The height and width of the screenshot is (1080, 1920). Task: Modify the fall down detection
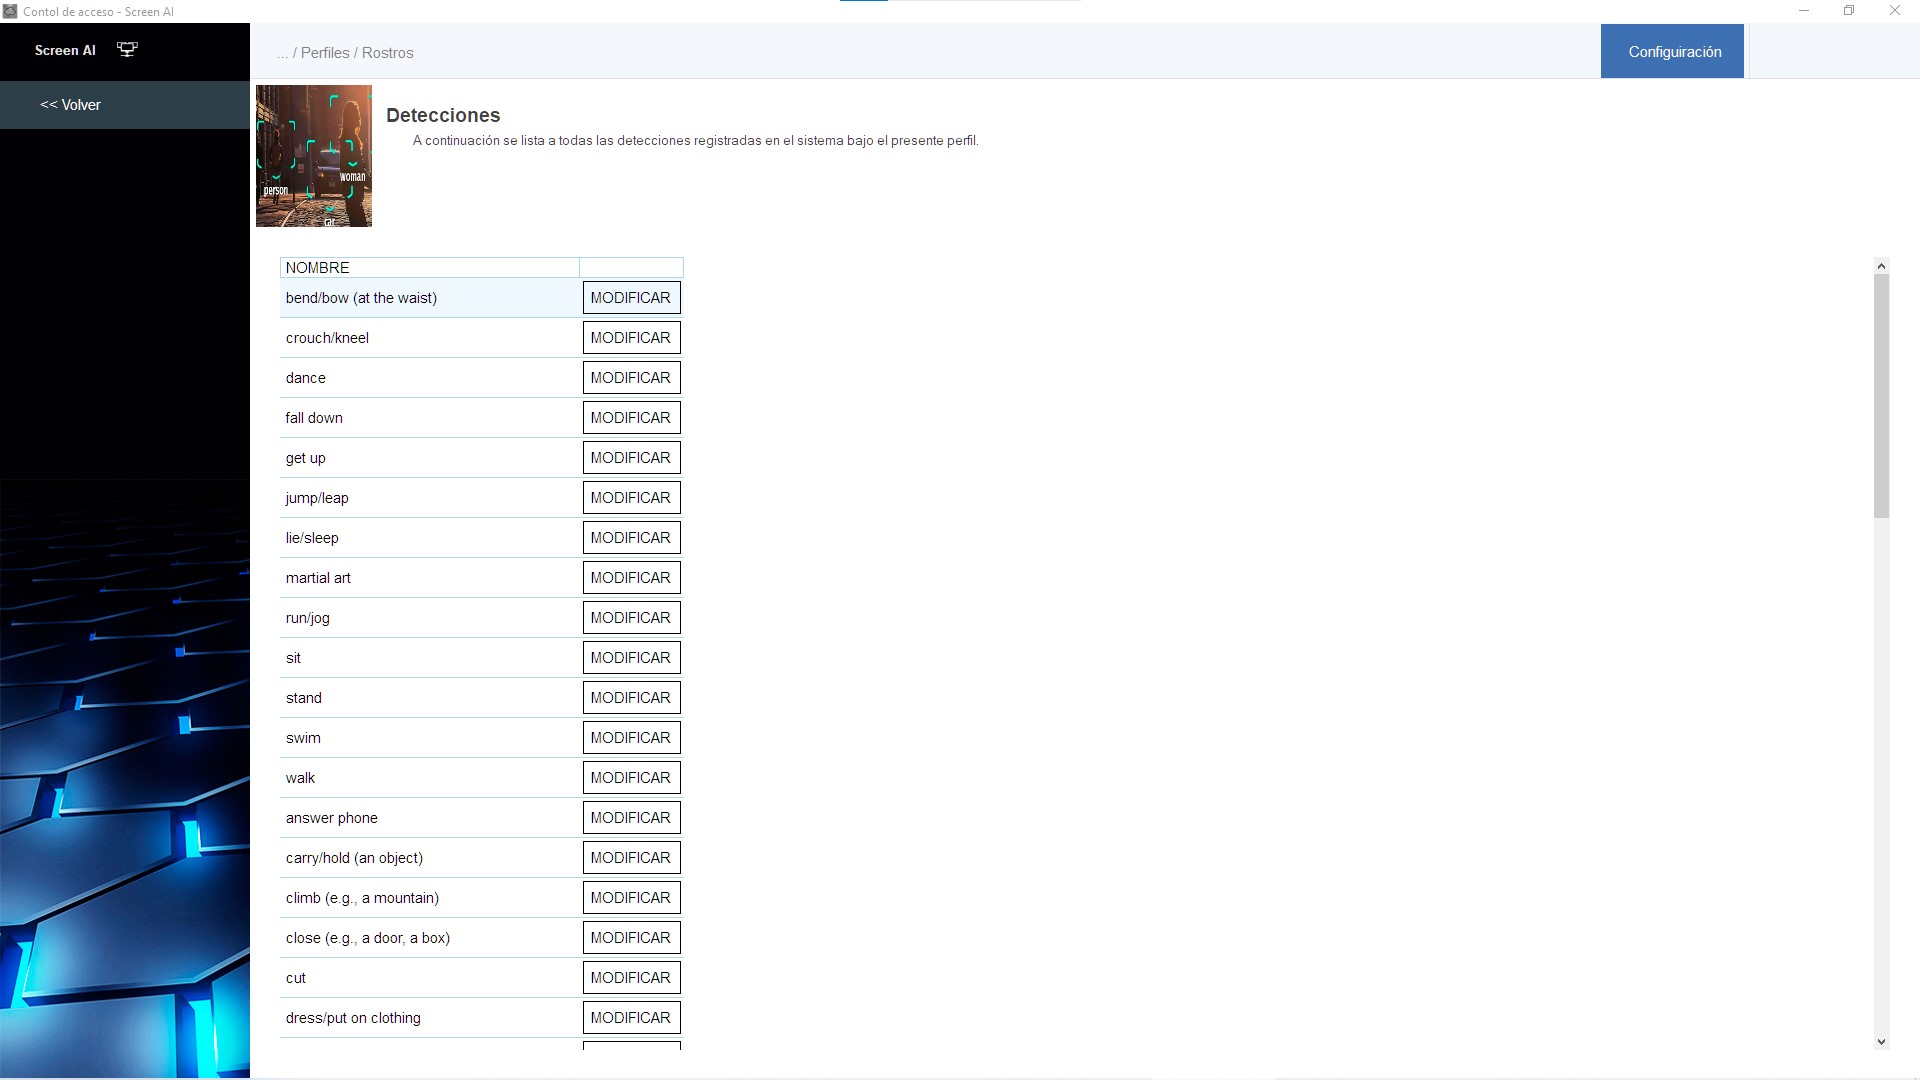[x=631, y=418]
